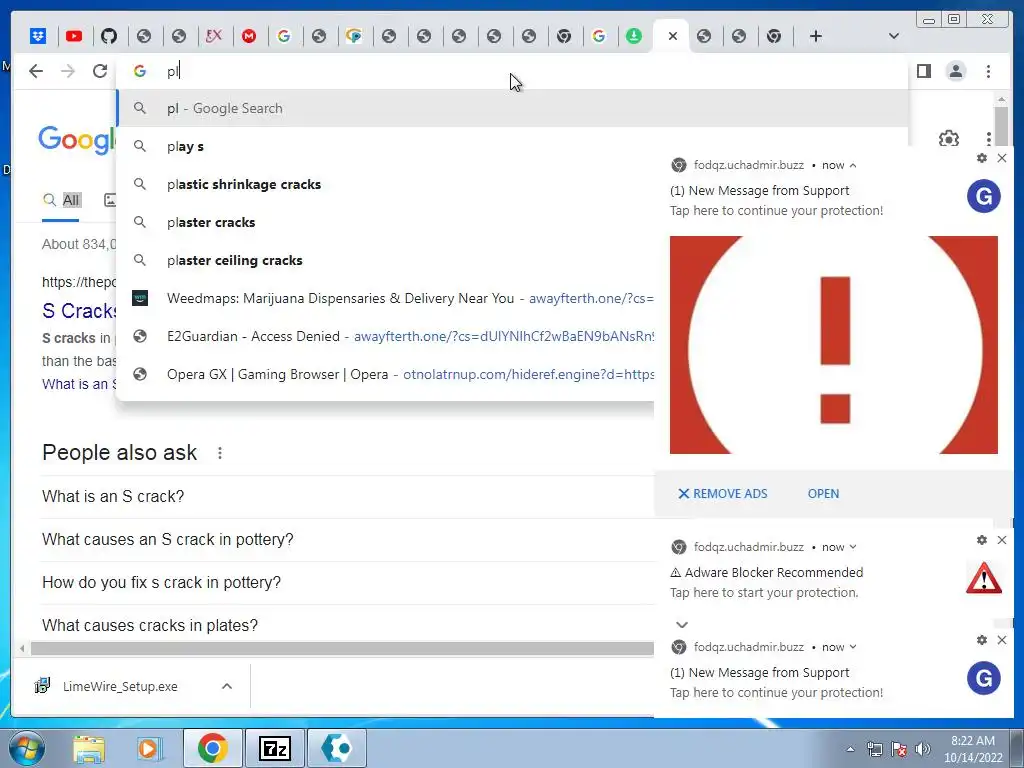
Task: Open Windows Media Player from taskbar
Action: click(x=148, y=748)
